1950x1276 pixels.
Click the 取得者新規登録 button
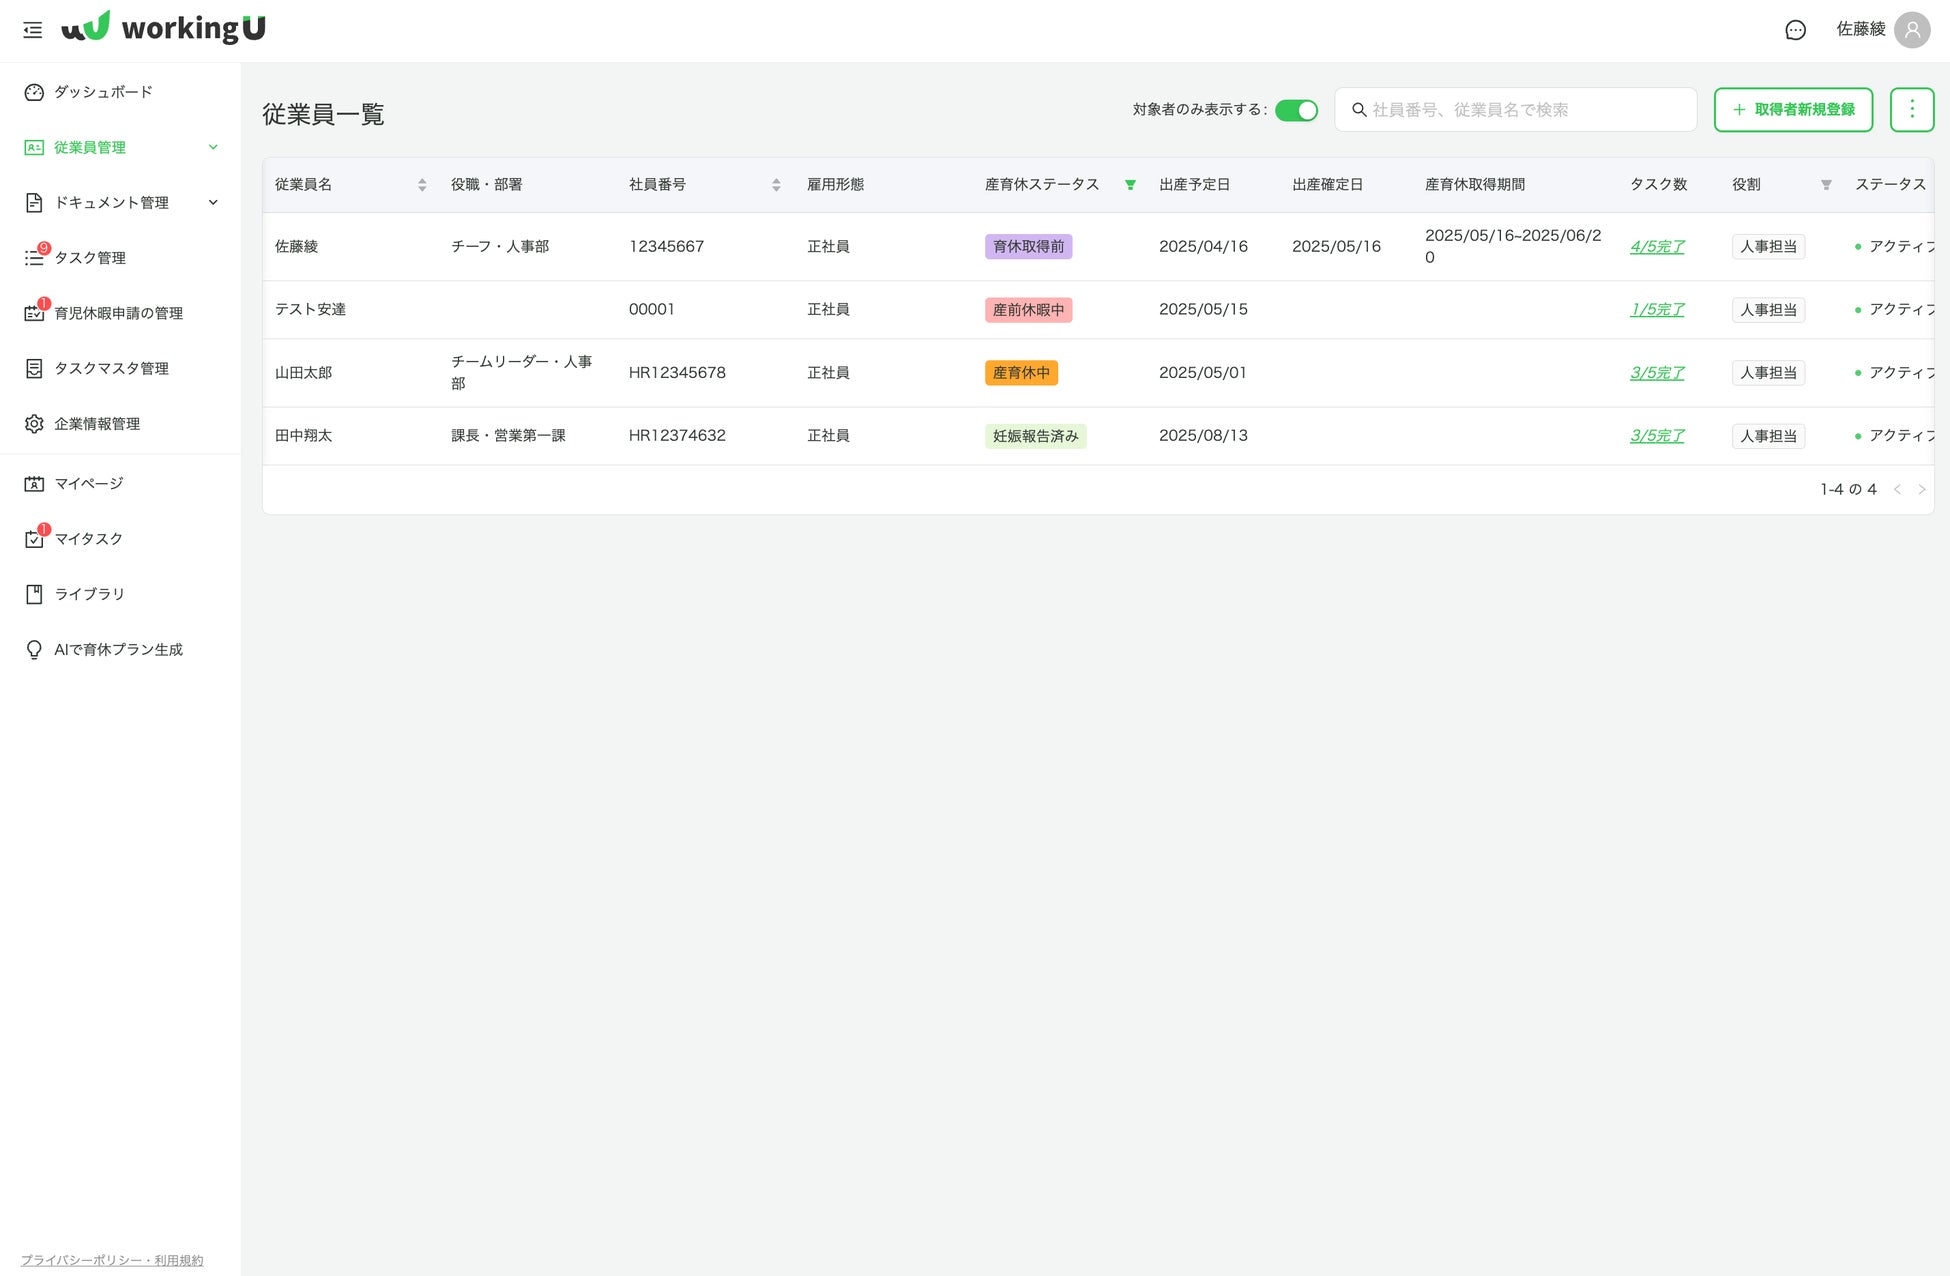1793,109
